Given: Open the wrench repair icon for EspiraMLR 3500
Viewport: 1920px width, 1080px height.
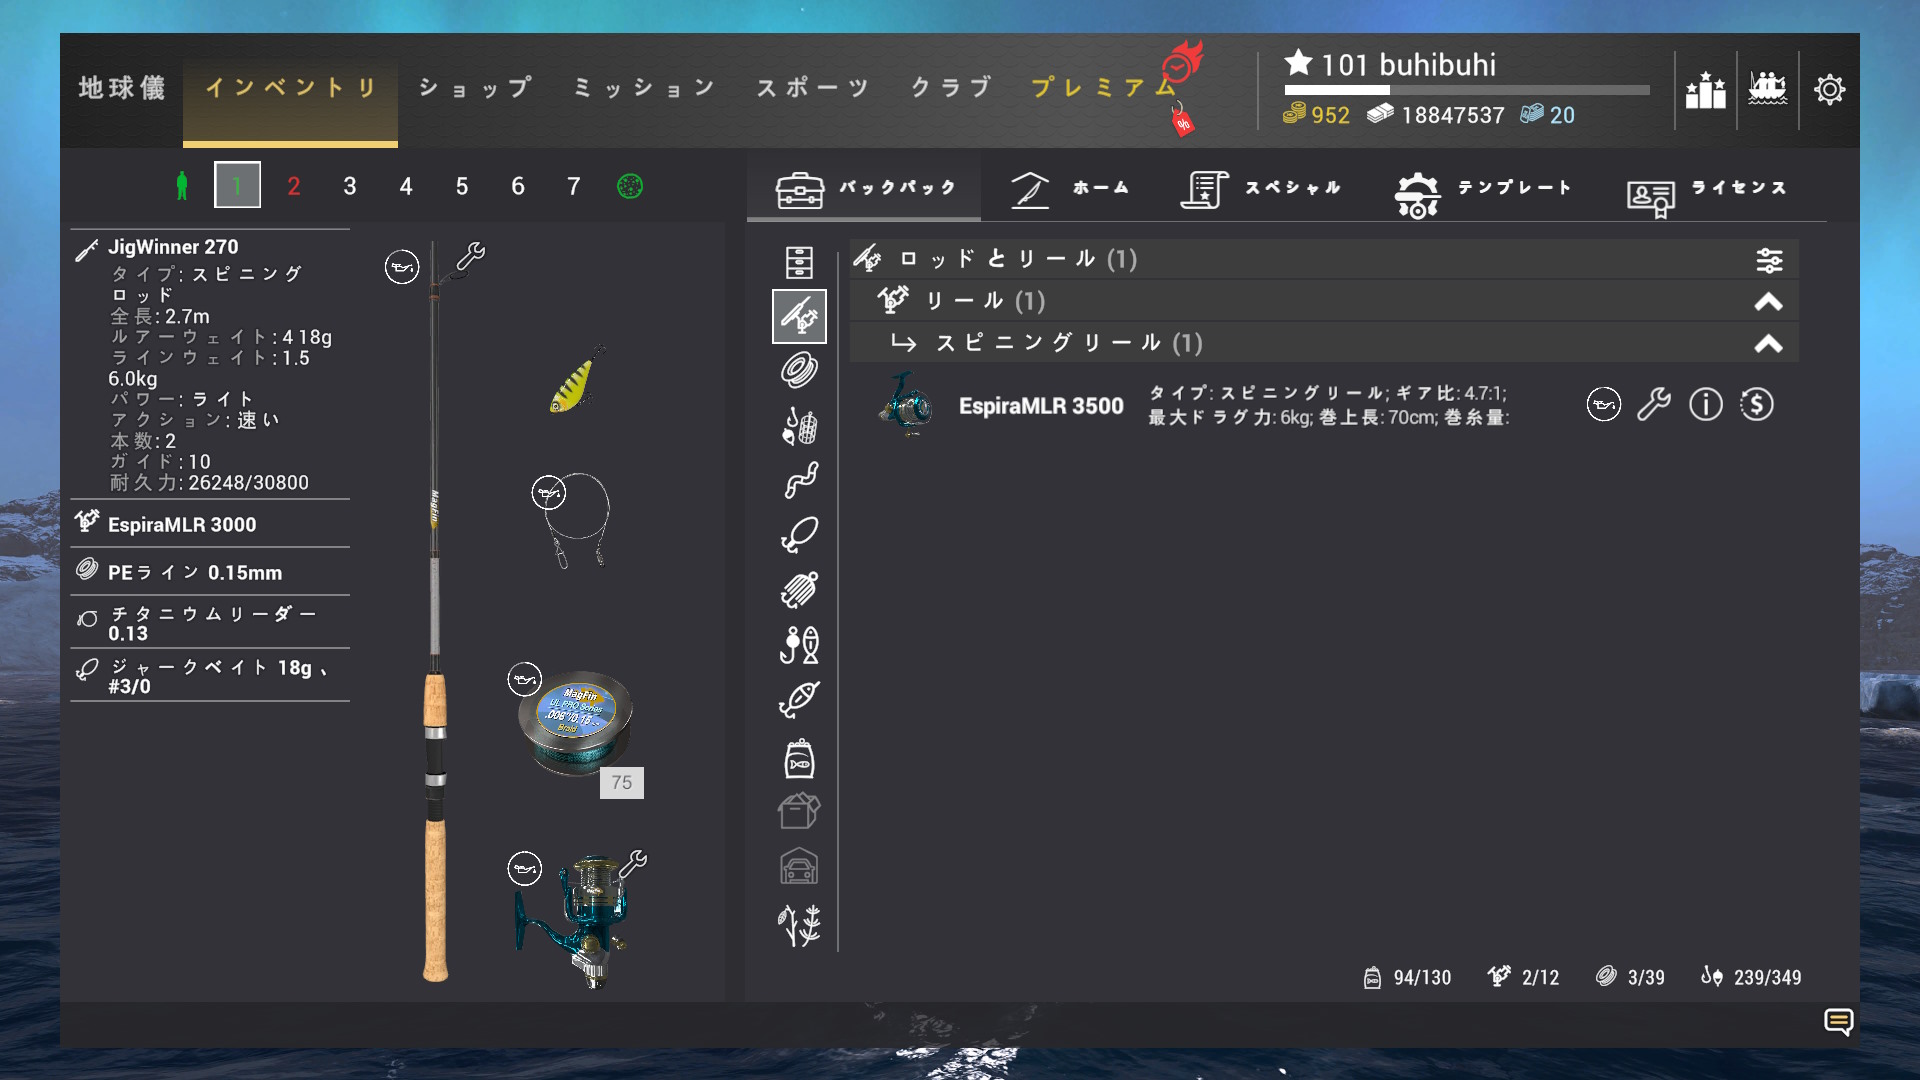Looking at the screenshot, I should pos(1654,404).
